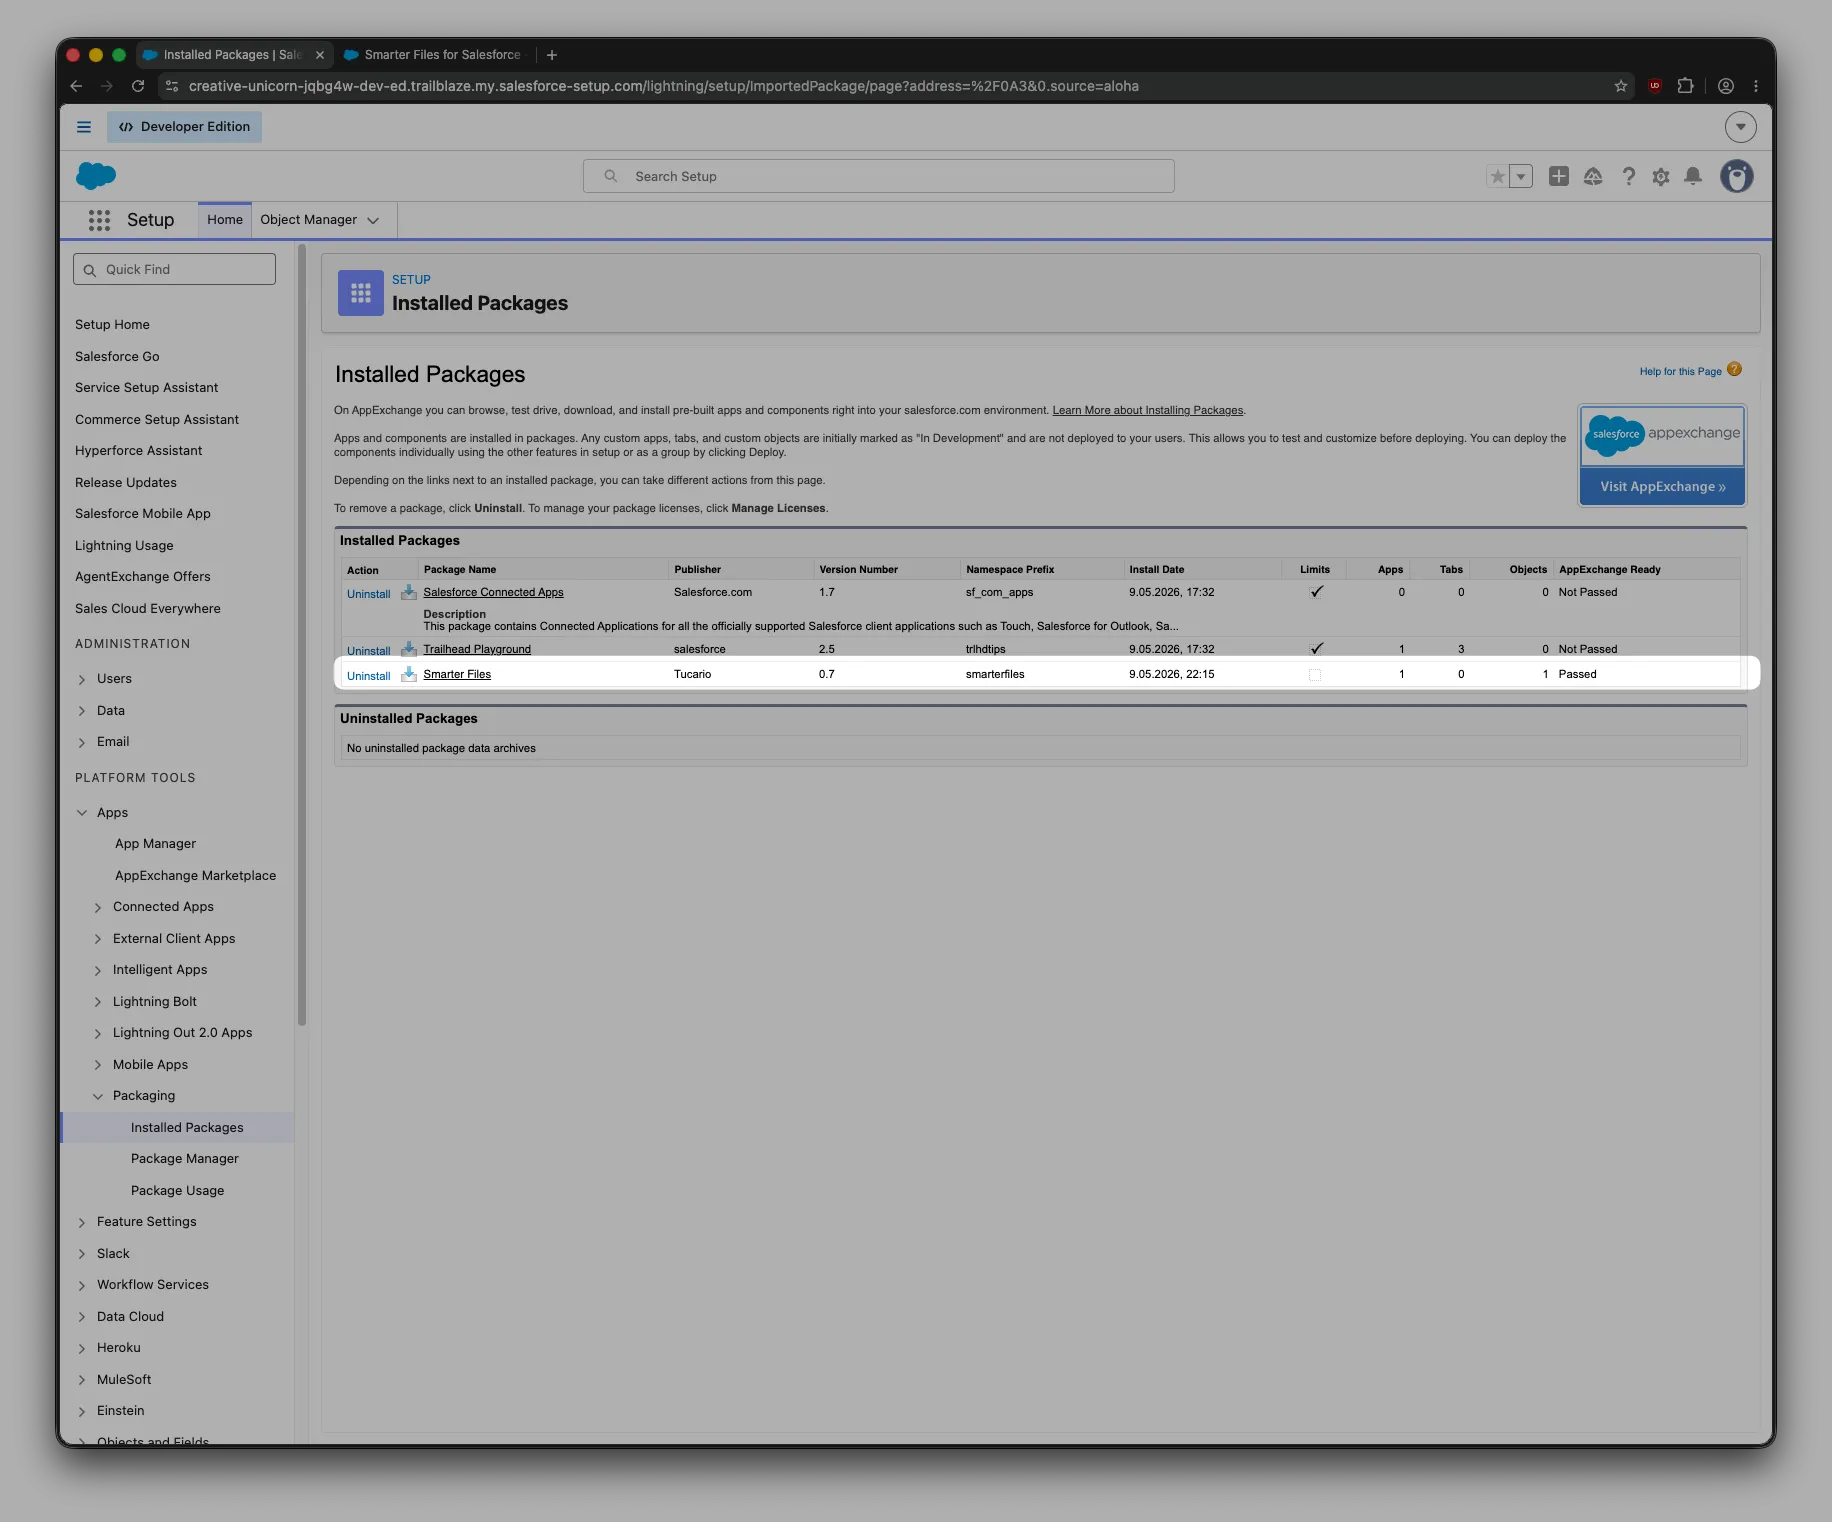Open AppExchange Marketplace in sidebar
This screenshot has width=1832, height=1522.
[195, 876]
